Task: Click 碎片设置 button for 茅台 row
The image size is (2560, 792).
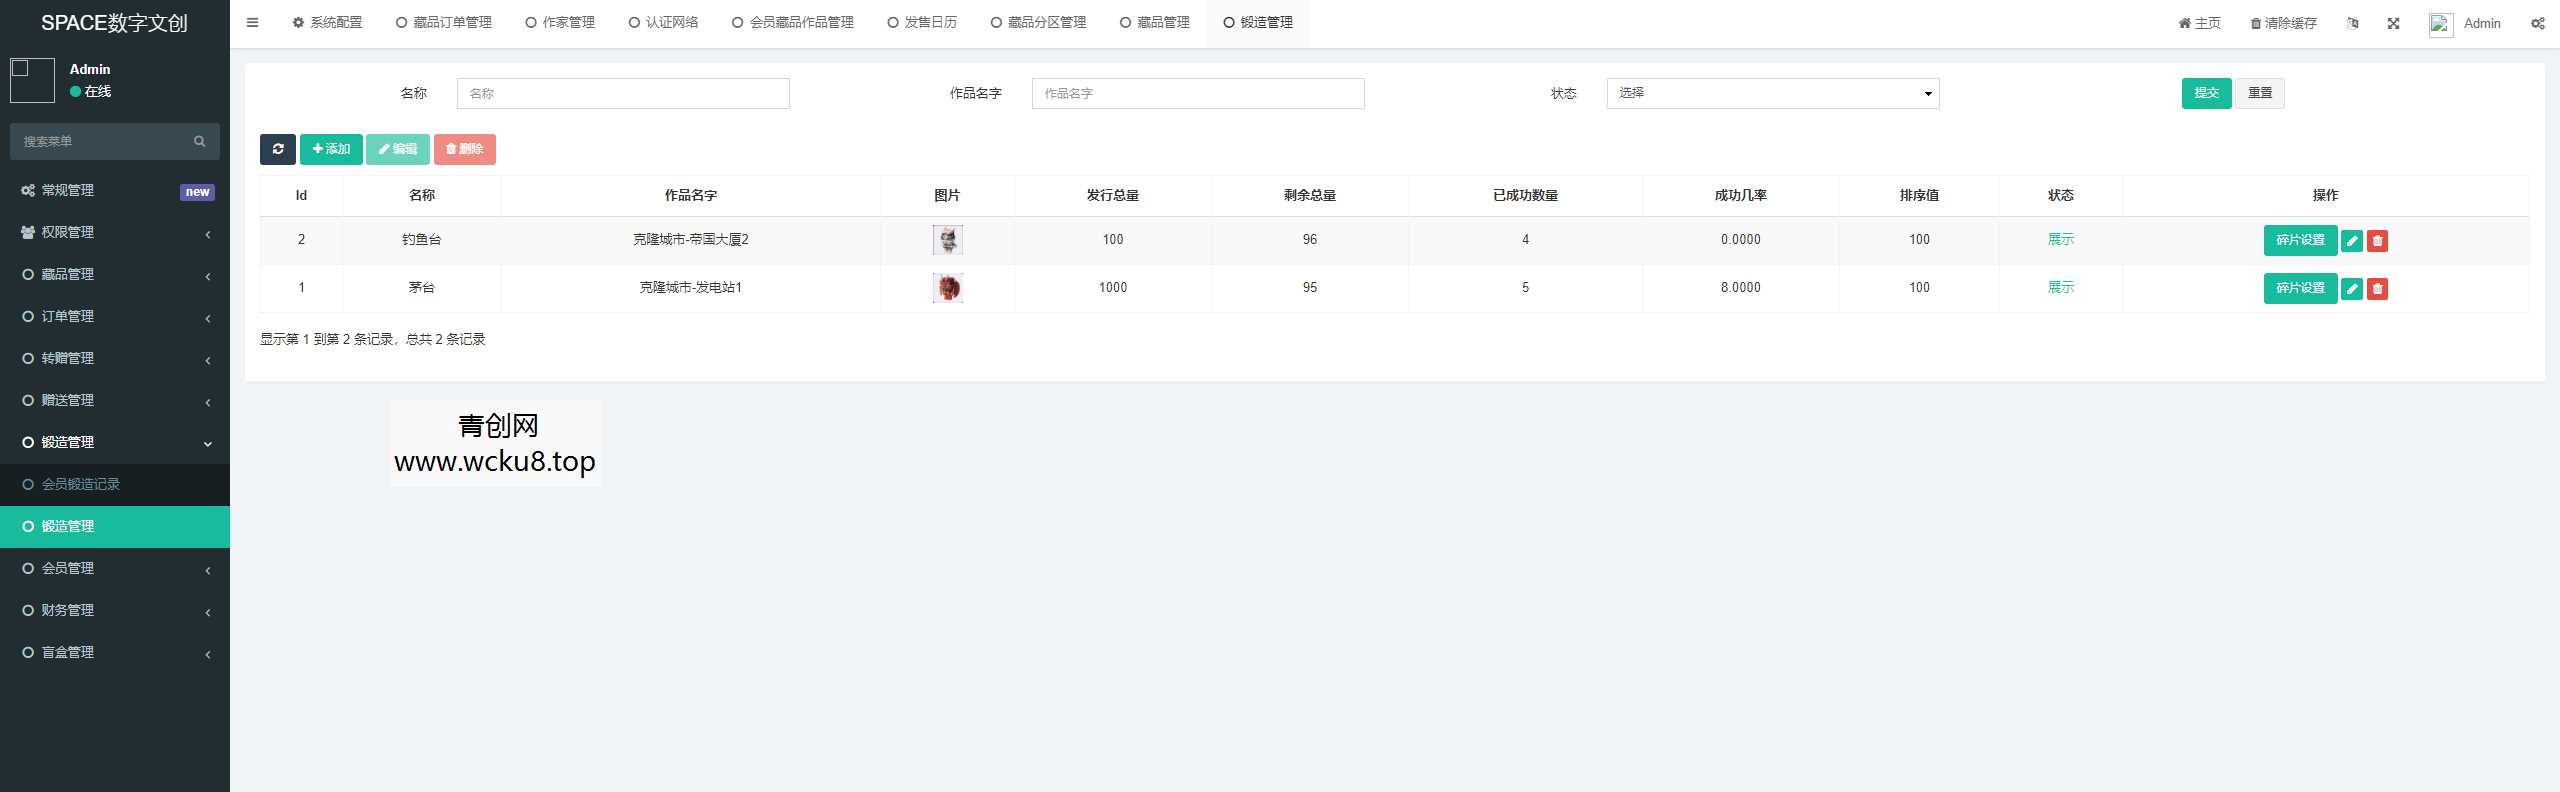Action: pos(2299,288)
